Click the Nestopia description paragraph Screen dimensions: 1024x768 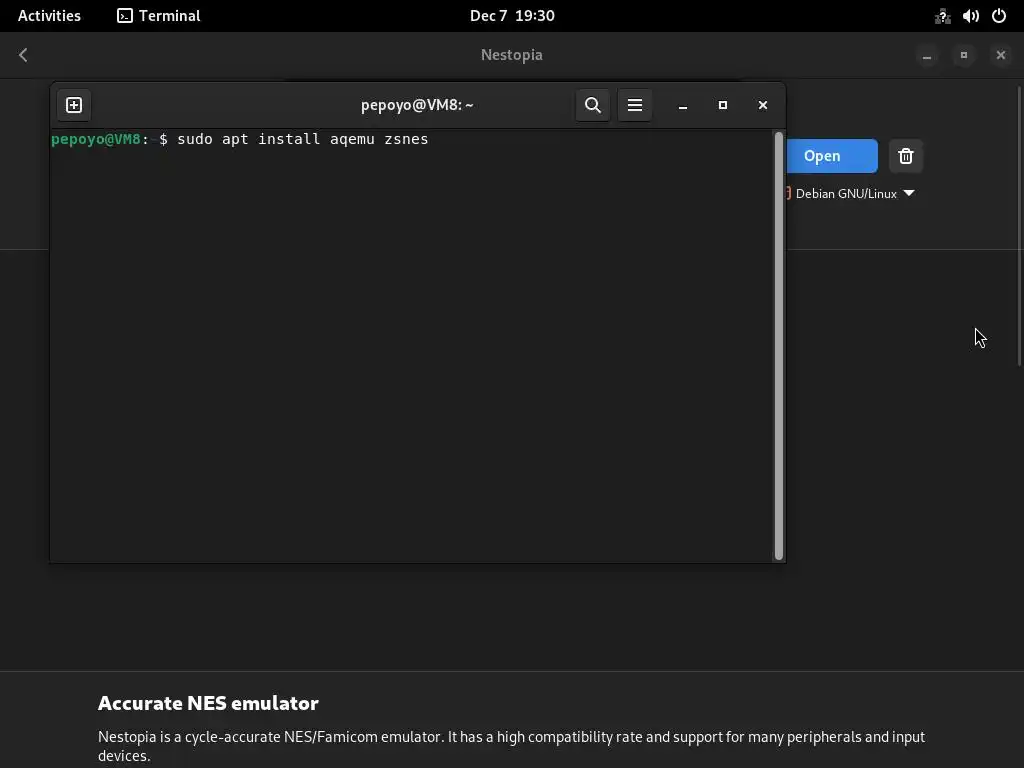[511, 746]
